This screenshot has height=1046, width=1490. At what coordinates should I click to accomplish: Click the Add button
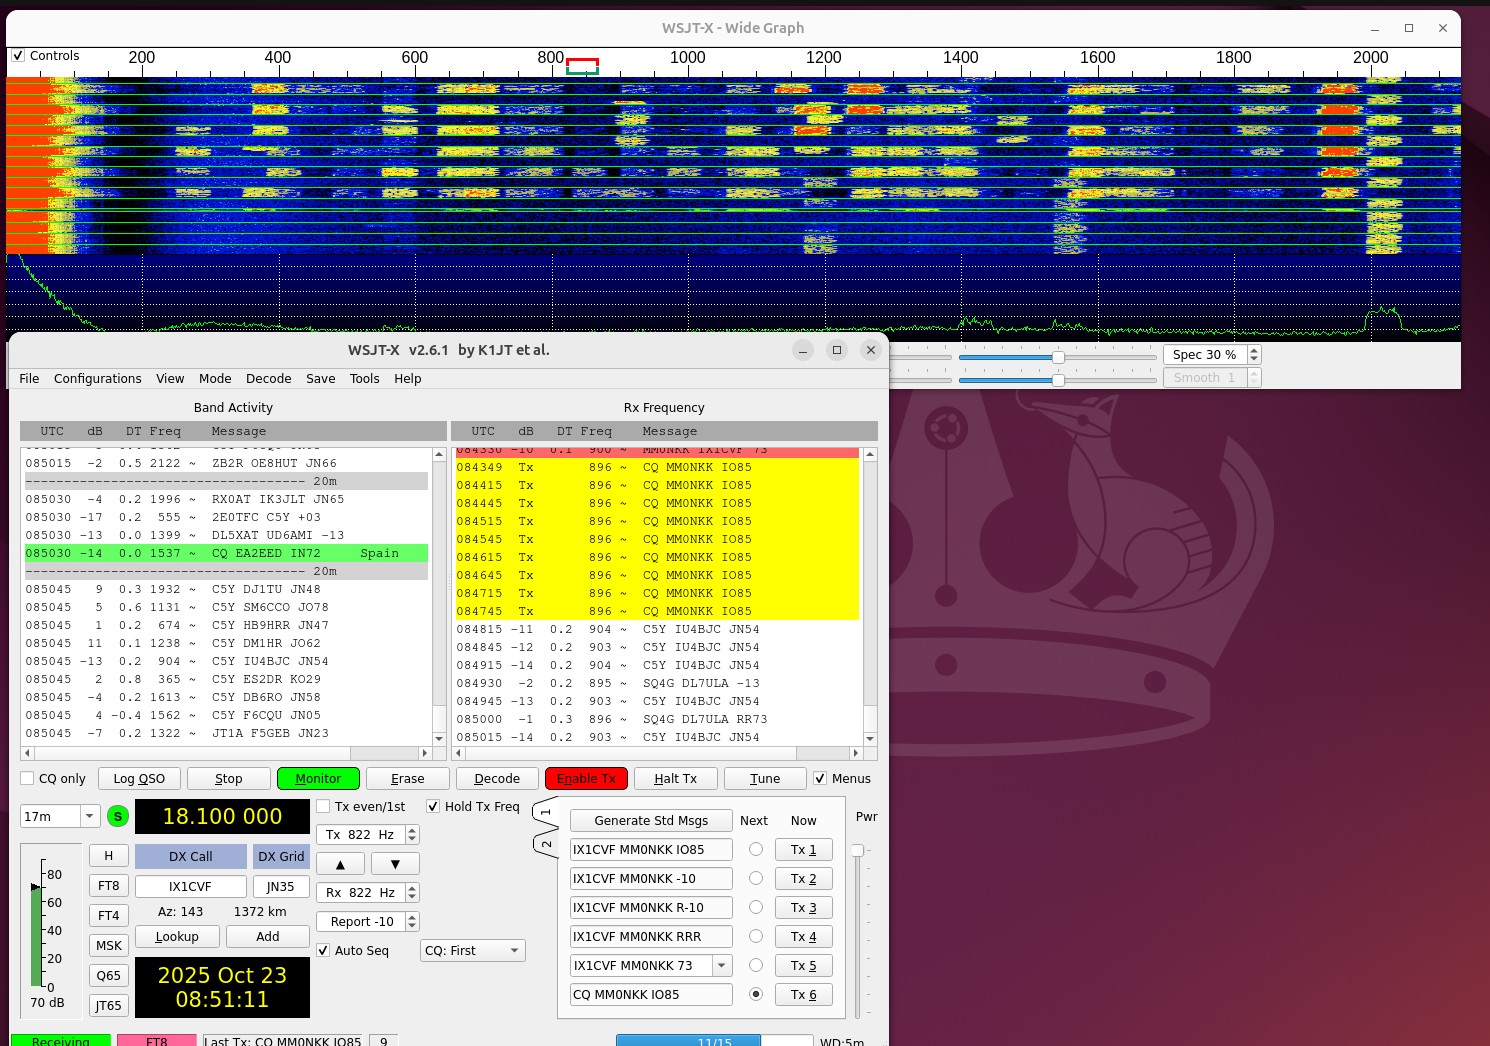coord(268,937)
